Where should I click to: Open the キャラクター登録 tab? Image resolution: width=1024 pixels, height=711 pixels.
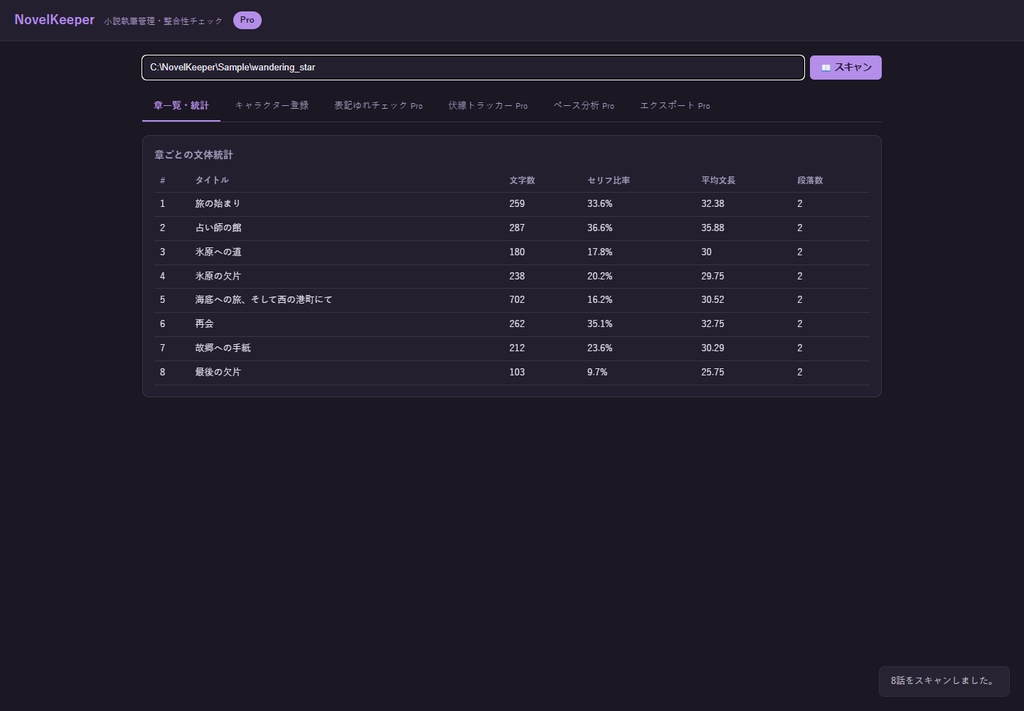[x=272, y=105]
